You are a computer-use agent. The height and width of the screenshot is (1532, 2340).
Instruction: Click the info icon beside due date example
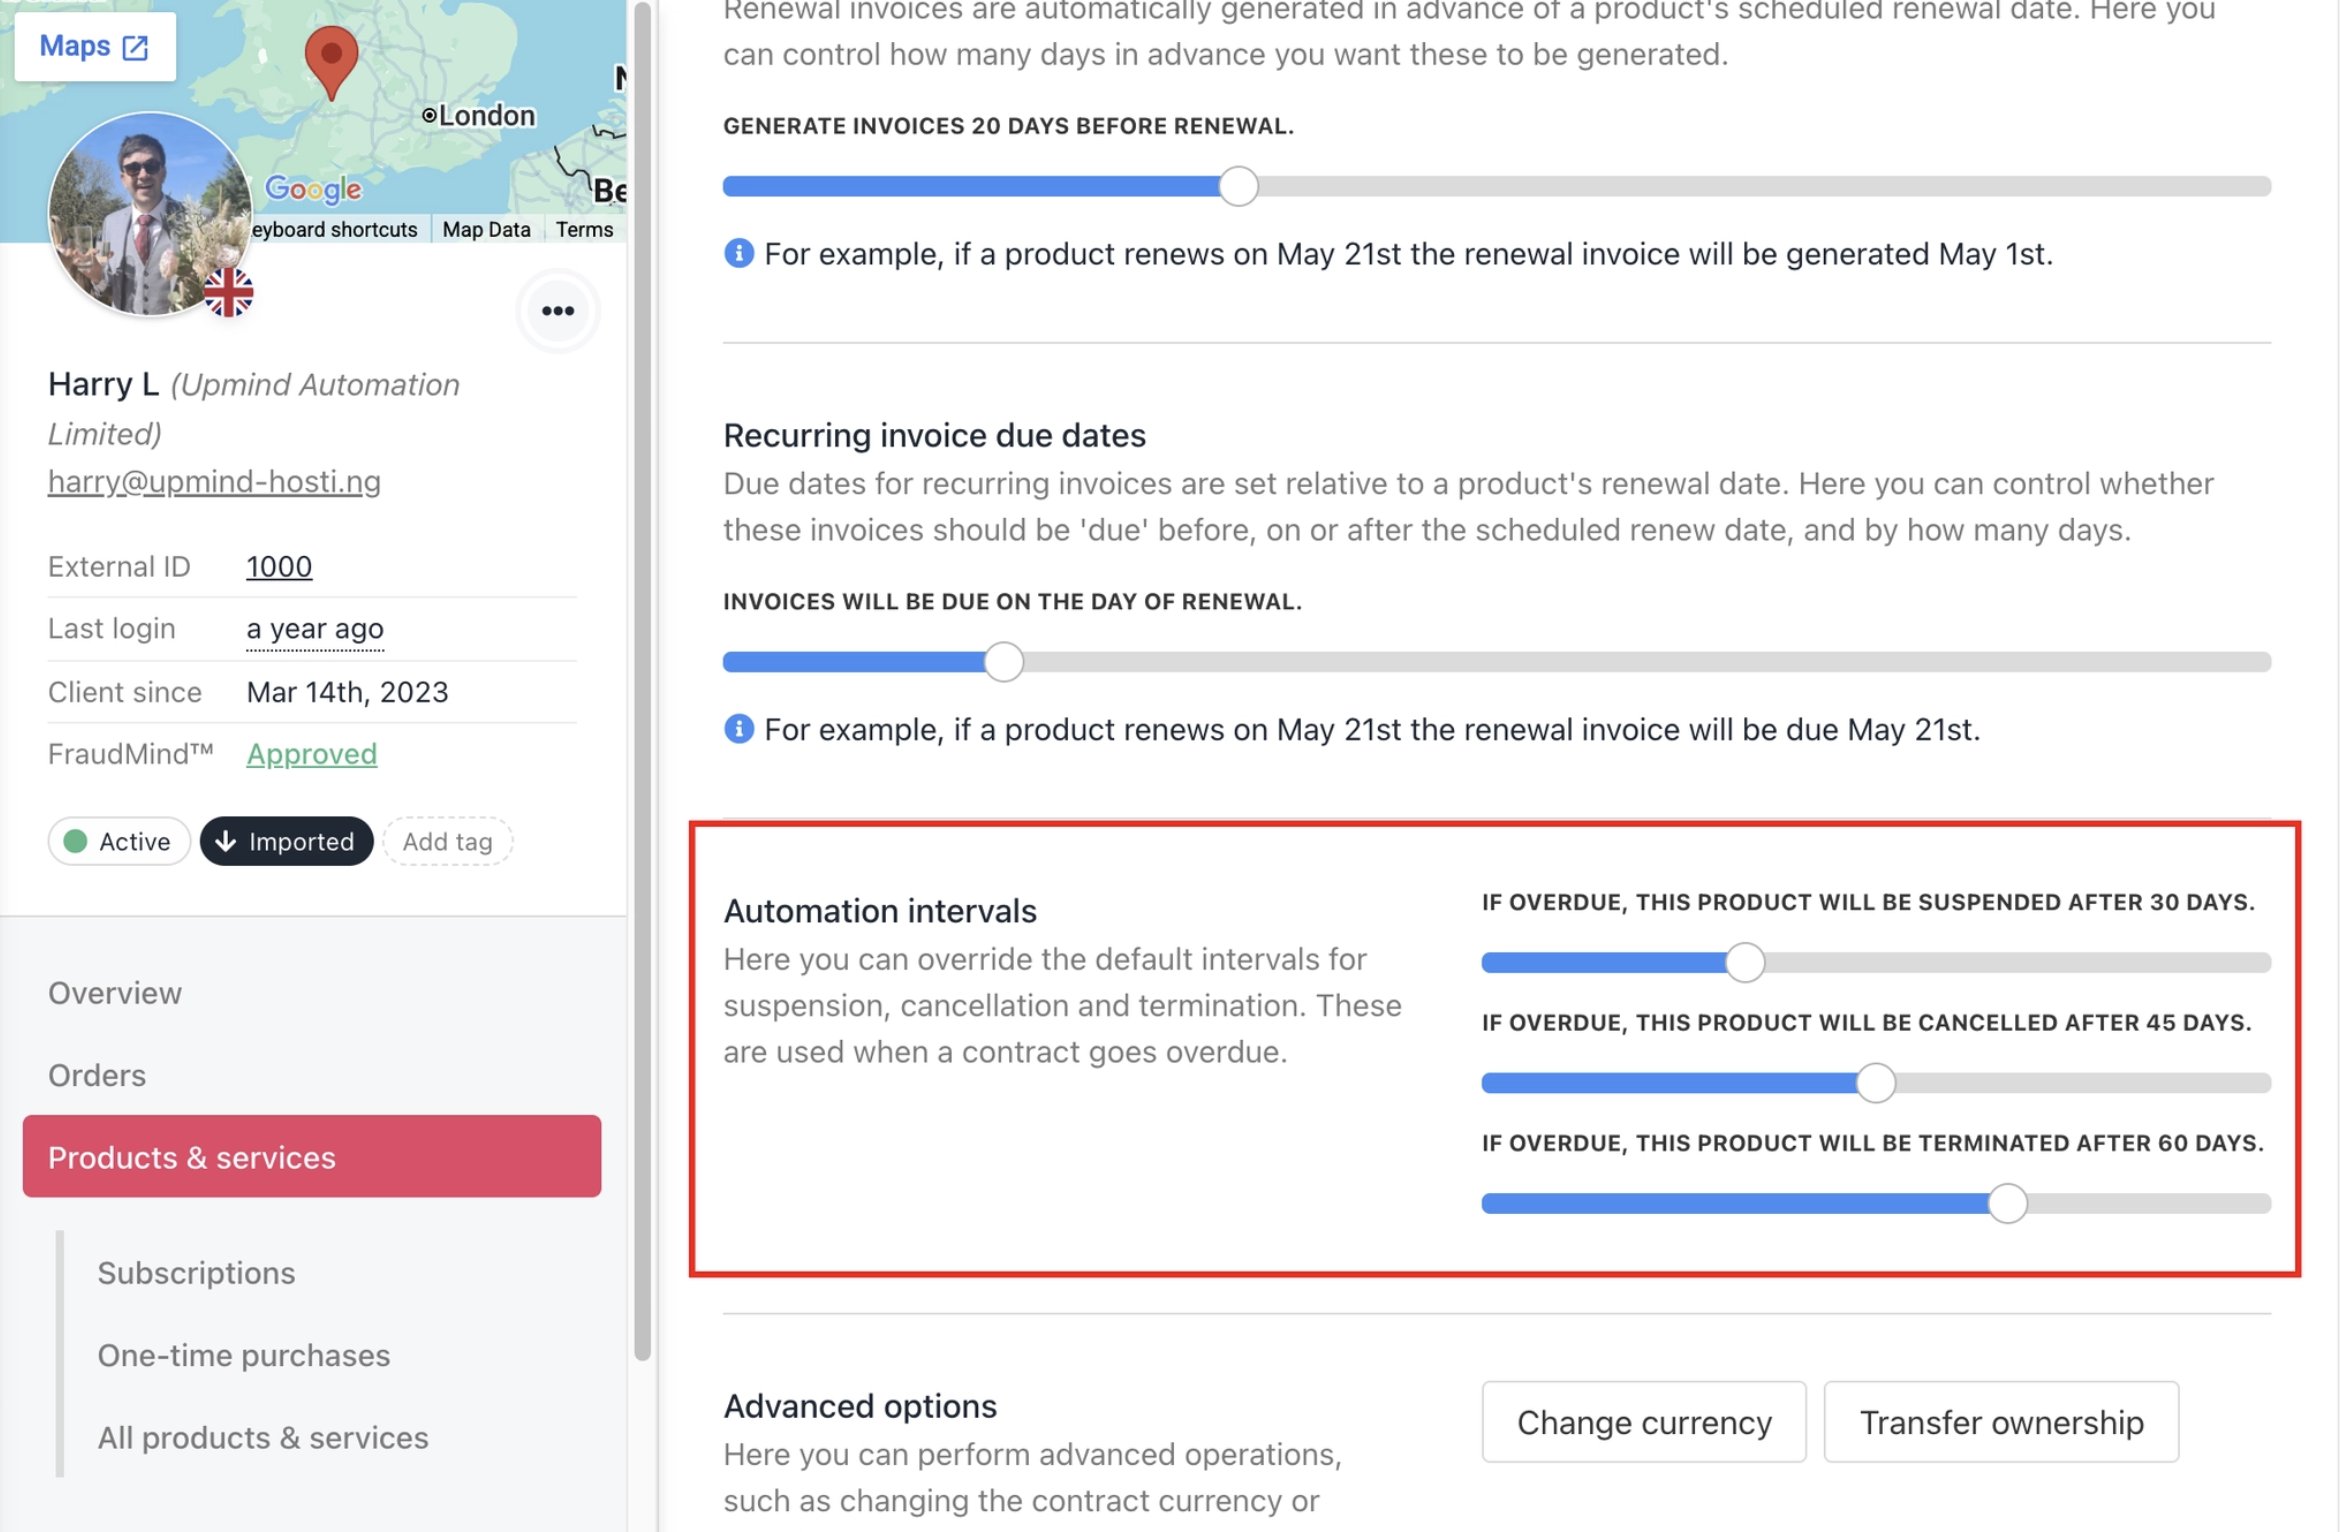tap(738, 729)
